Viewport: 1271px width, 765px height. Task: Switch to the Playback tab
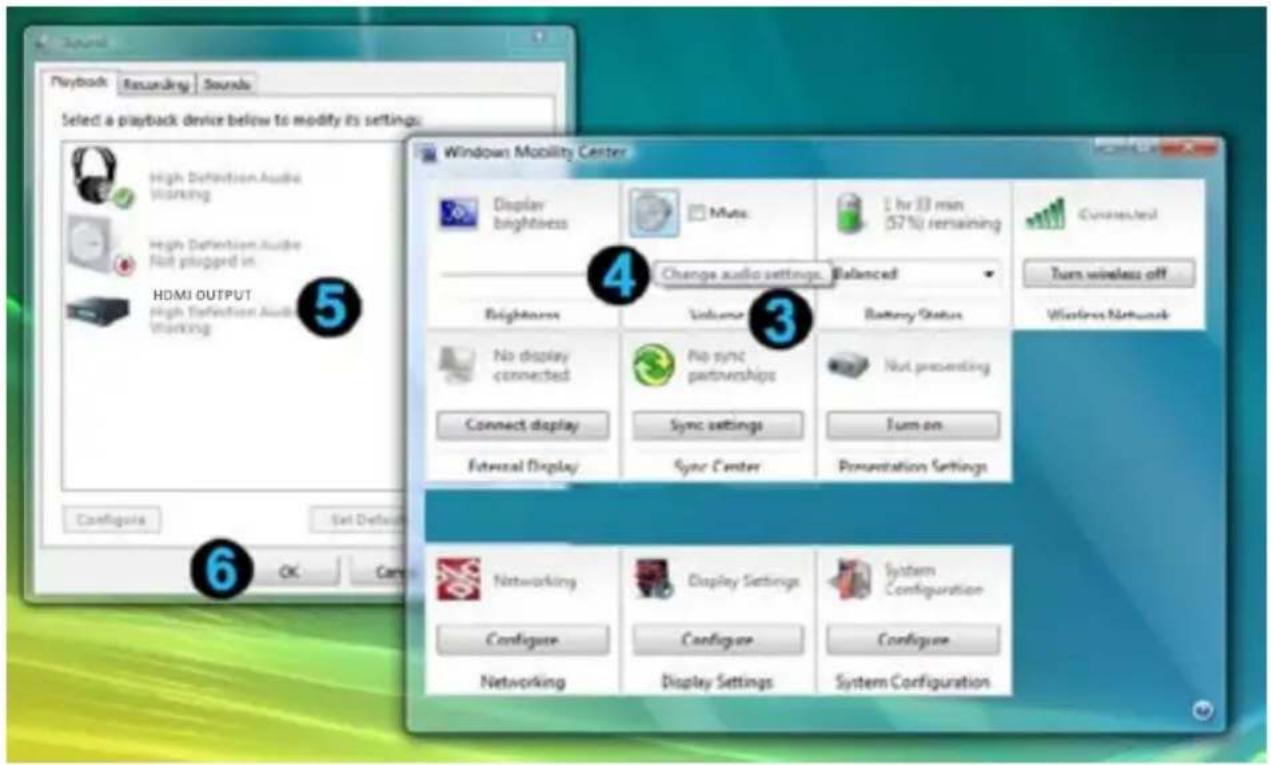tap(79, 83)
